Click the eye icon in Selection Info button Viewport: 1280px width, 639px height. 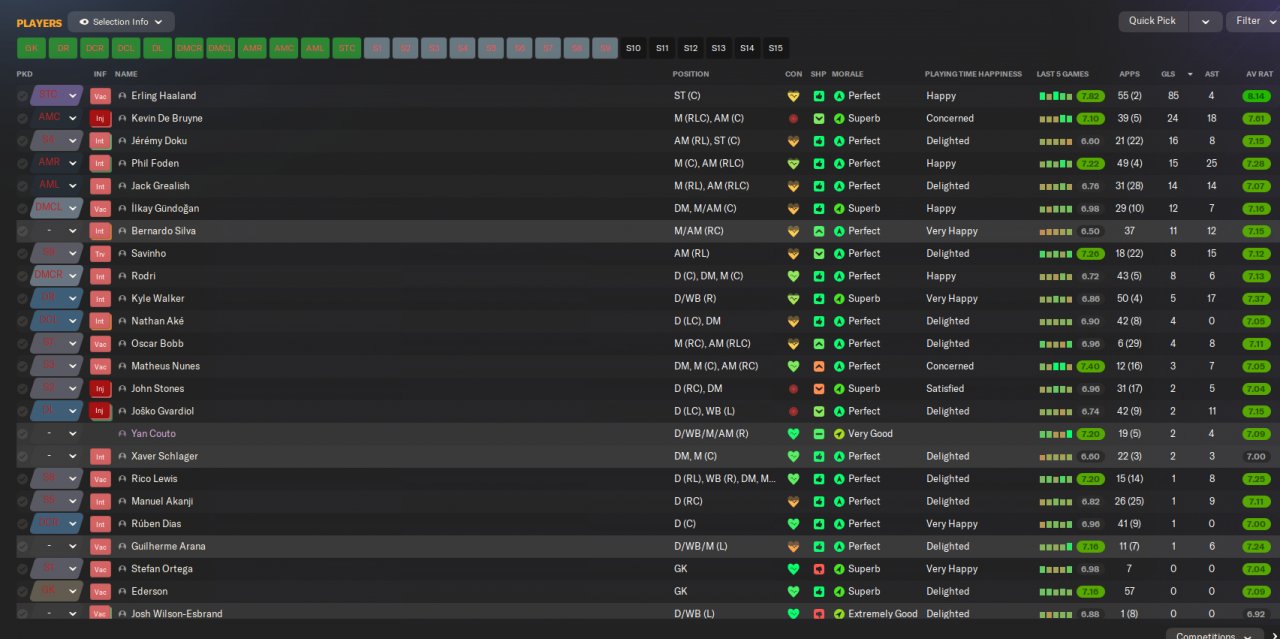click(x=84, y=22)
